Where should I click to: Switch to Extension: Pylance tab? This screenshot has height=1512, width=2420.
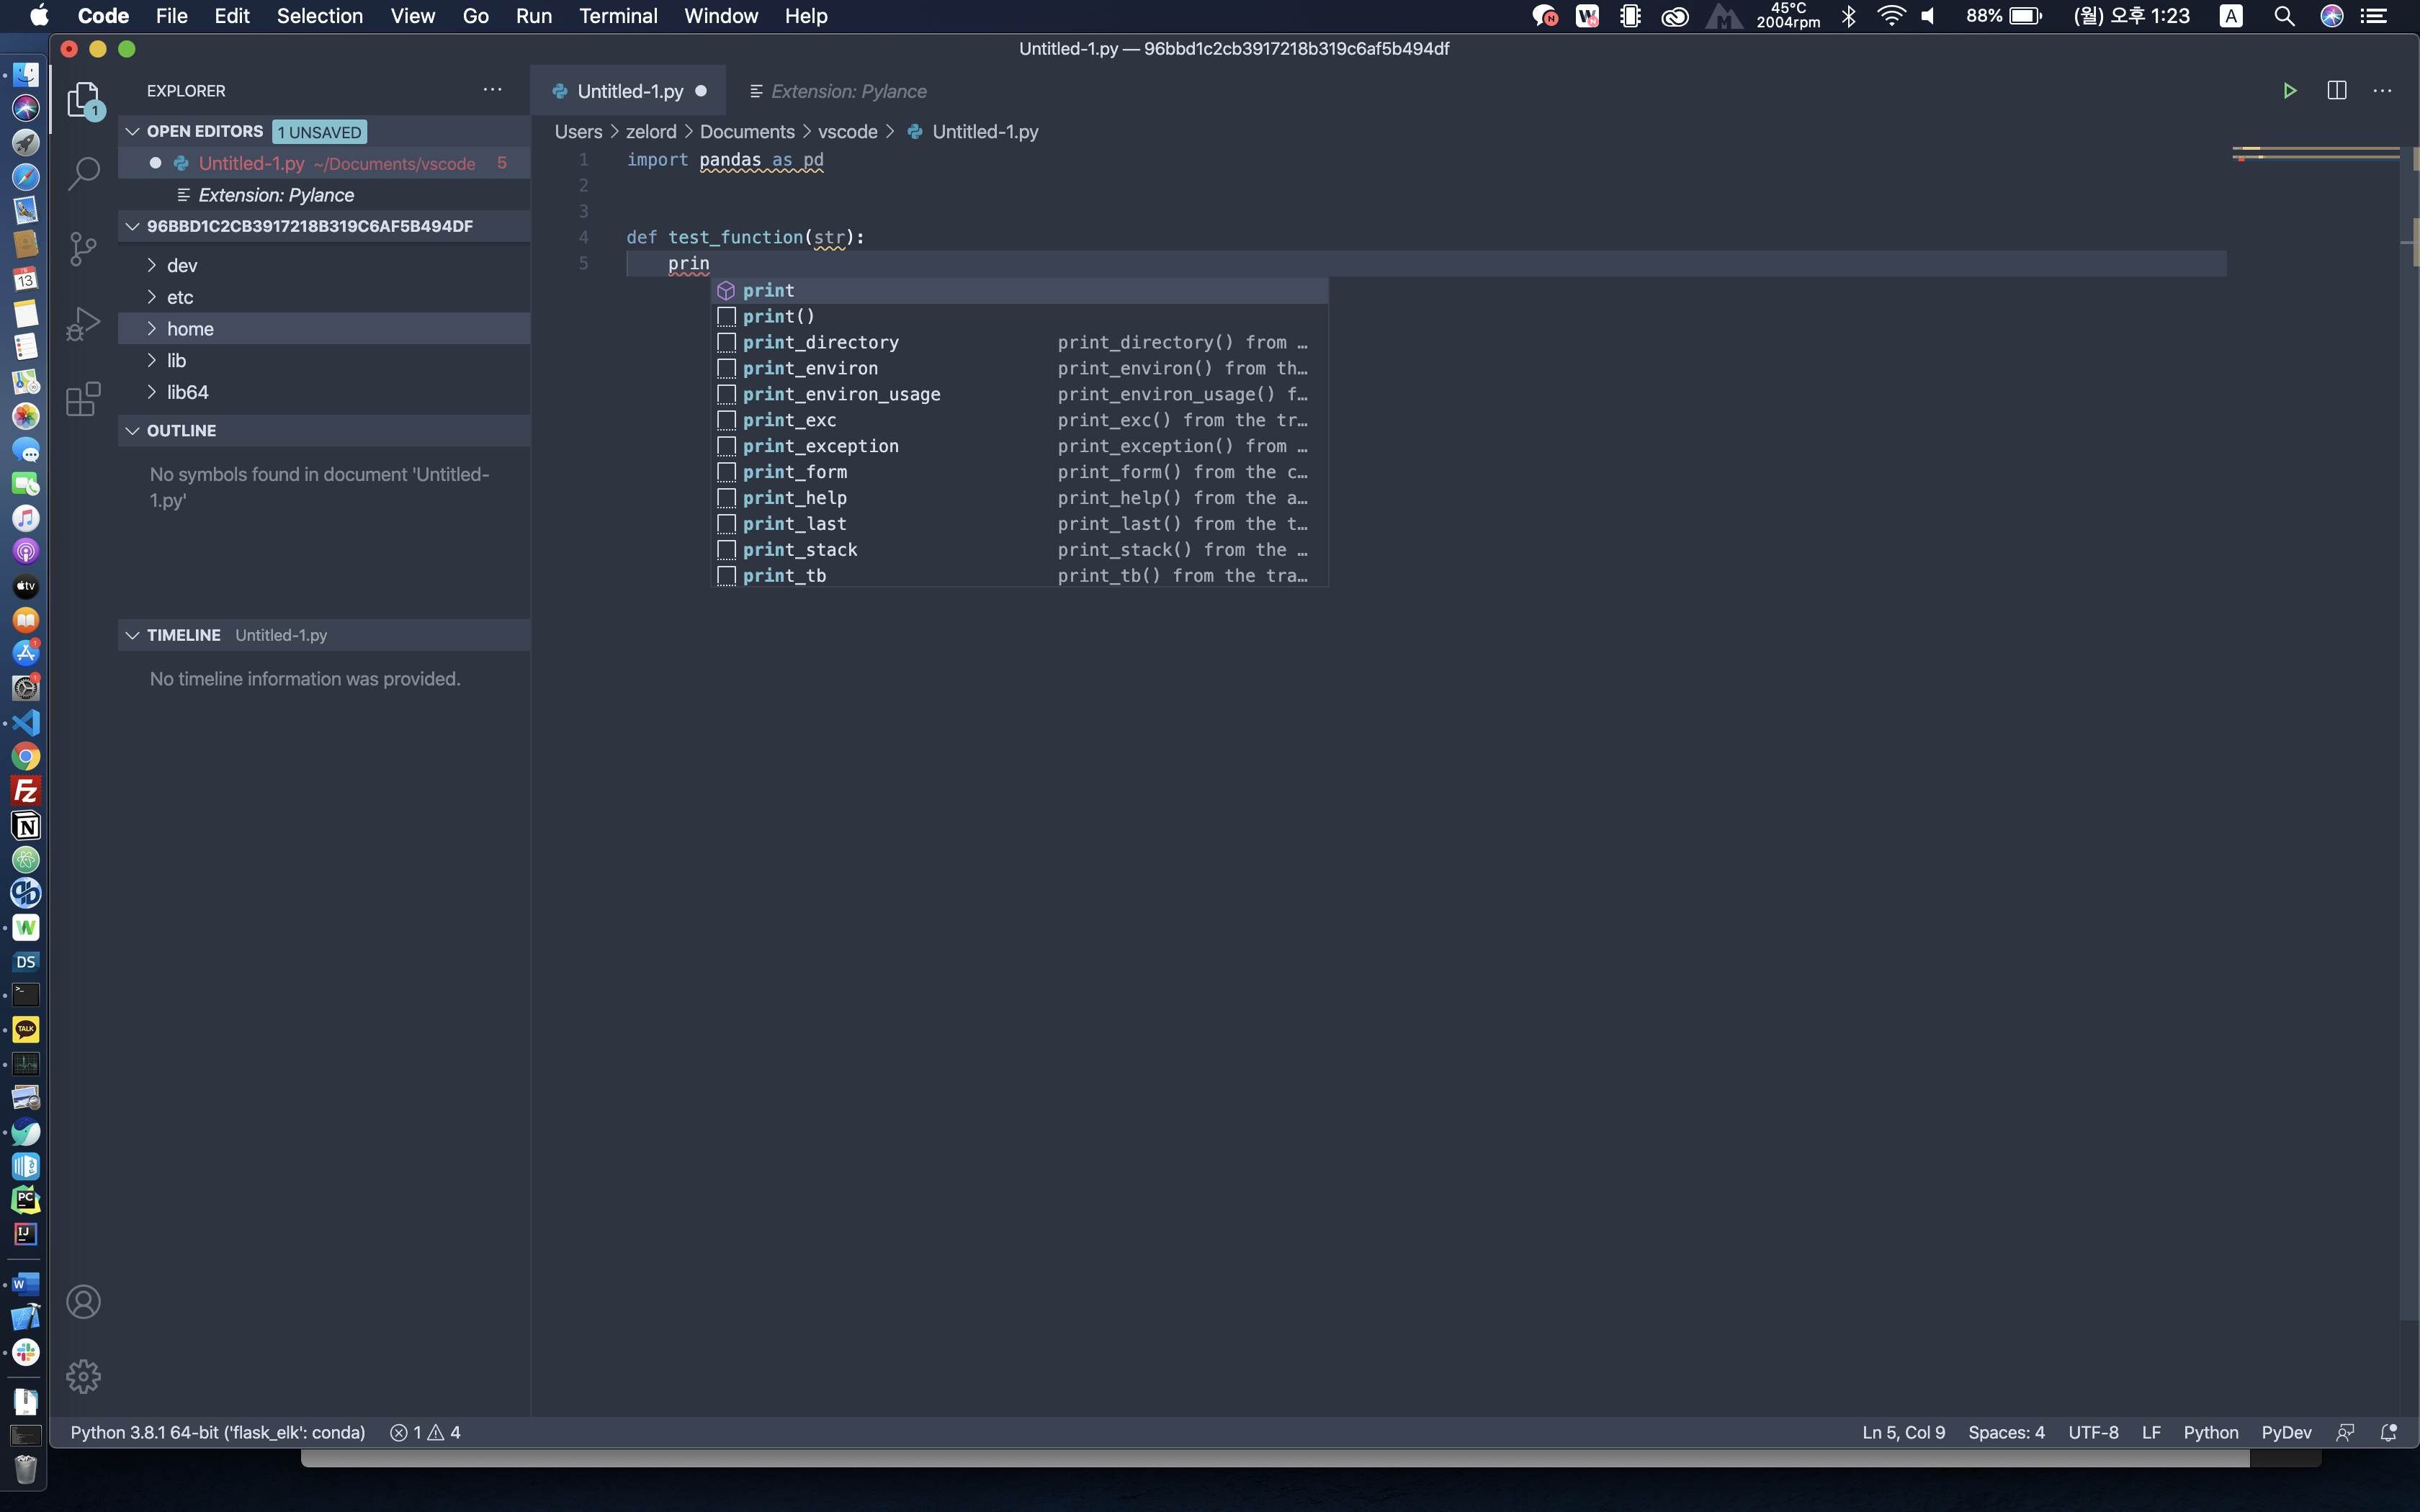(x=848, y=91)
